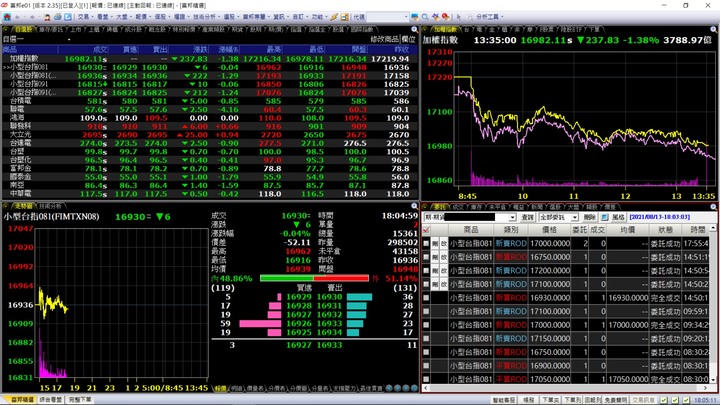Switch to the 綜合看盤 bottom tab
This screenshot has width=720, height=405.
(51, 400)
